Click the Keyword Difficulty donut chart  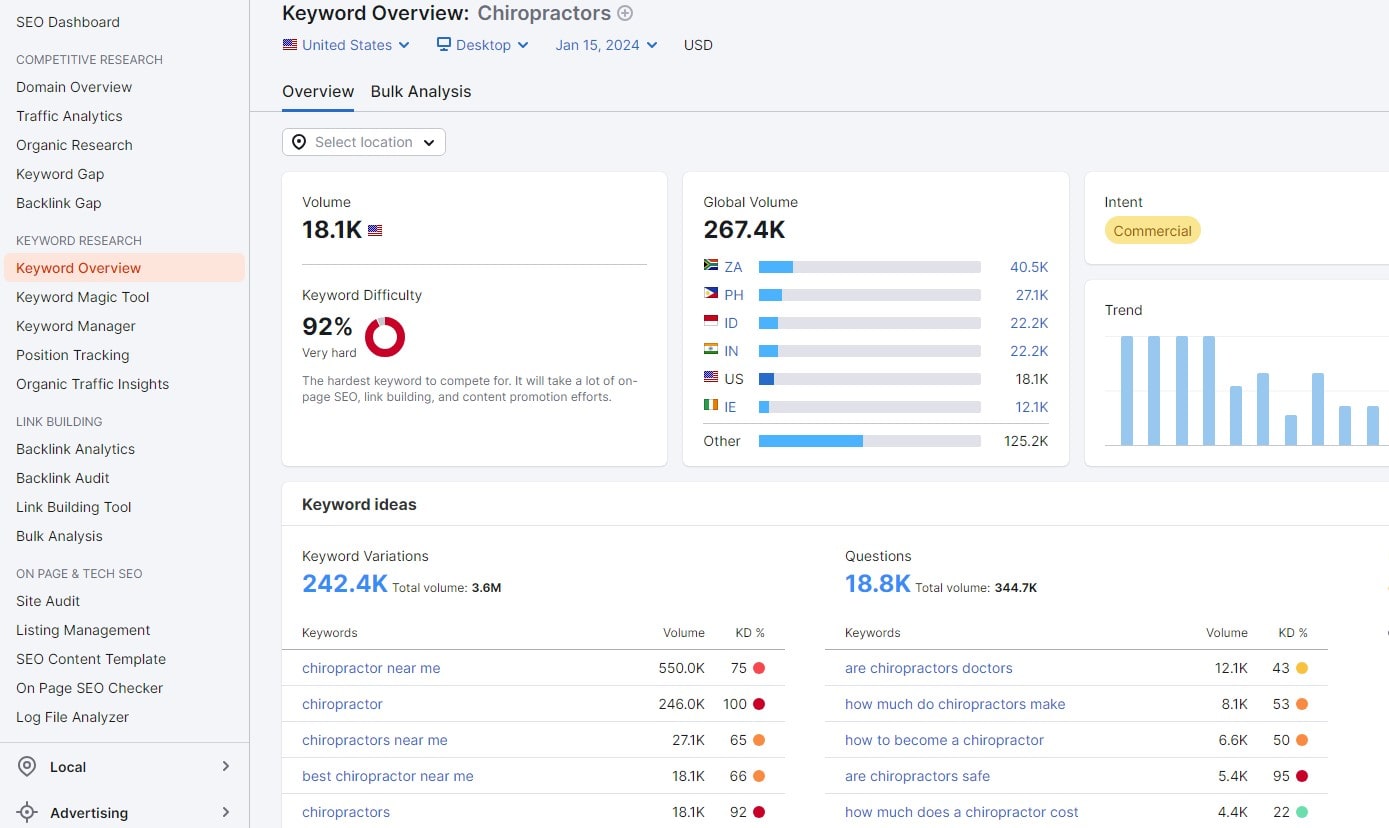[385, 337]
